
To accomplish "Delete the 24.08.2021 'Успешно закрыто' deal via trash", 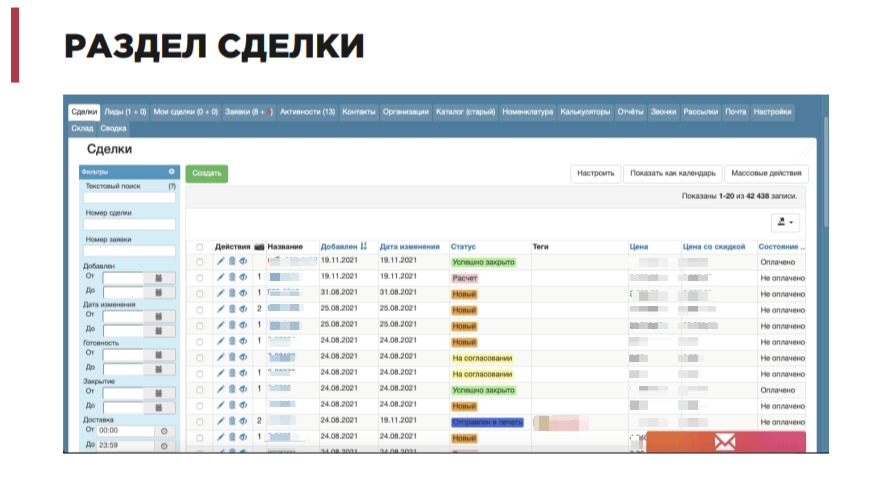I will coord(232,389).
